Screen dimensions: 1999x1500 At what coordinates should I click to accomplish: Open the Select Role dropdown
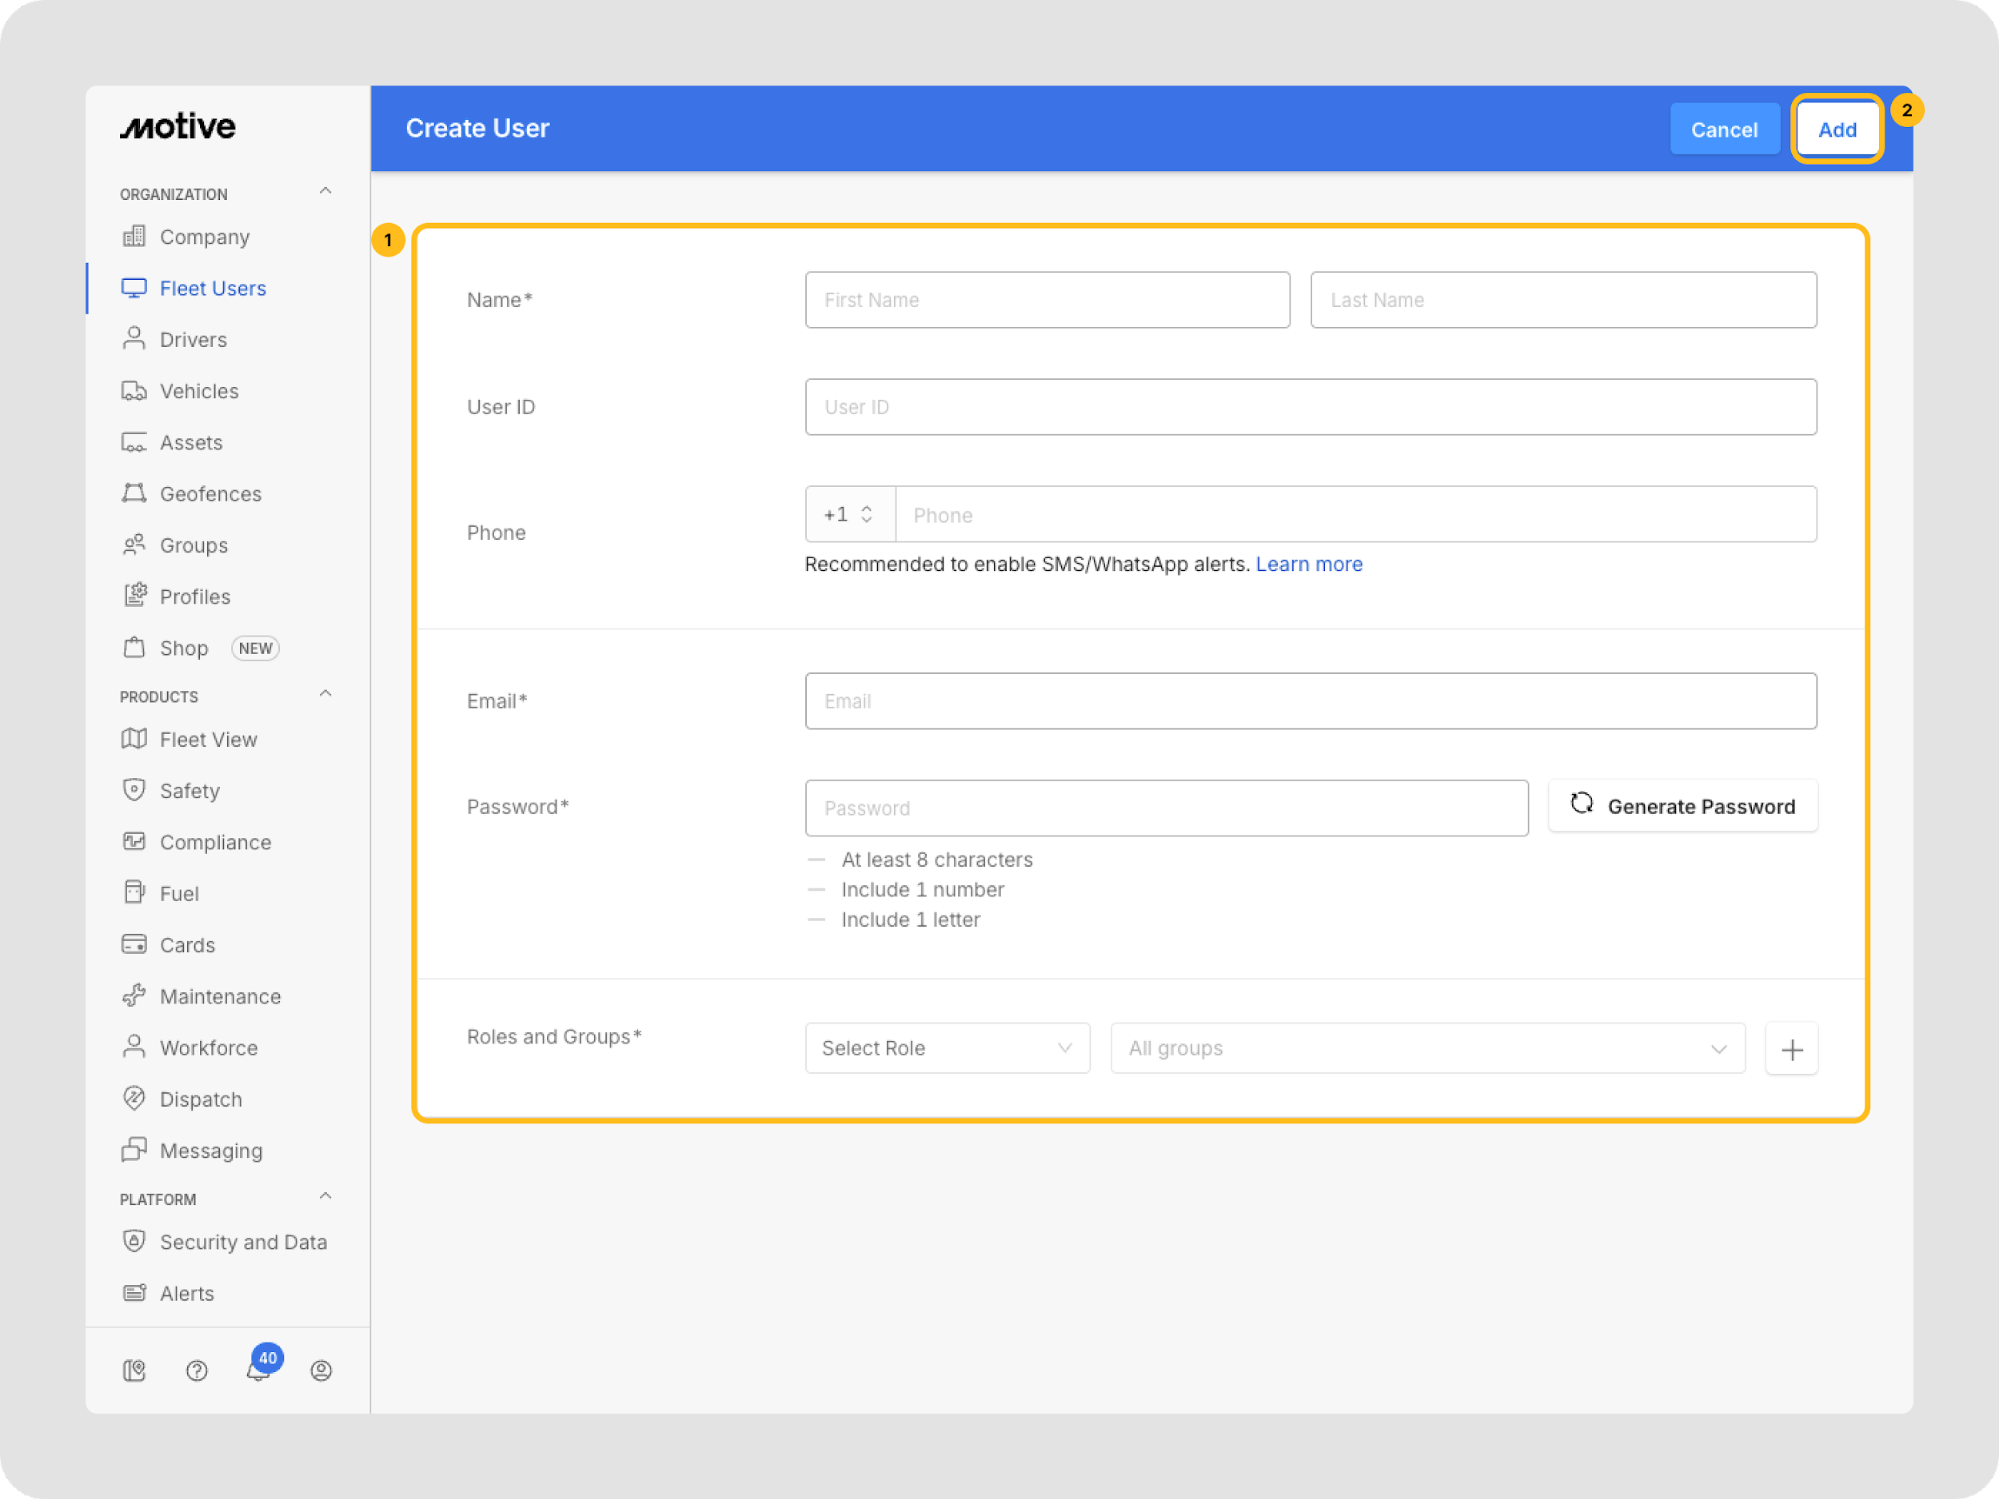click(x=946, y=1048)
